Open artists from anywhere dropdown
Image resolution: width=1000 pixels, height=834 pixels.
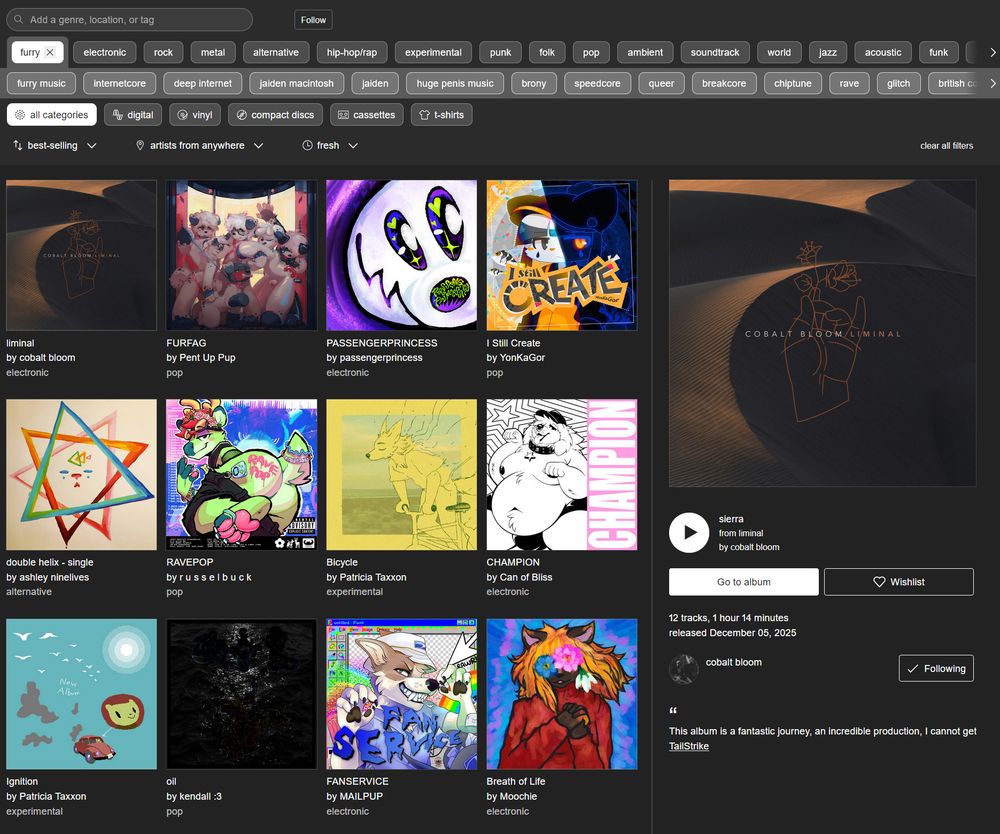200,145
